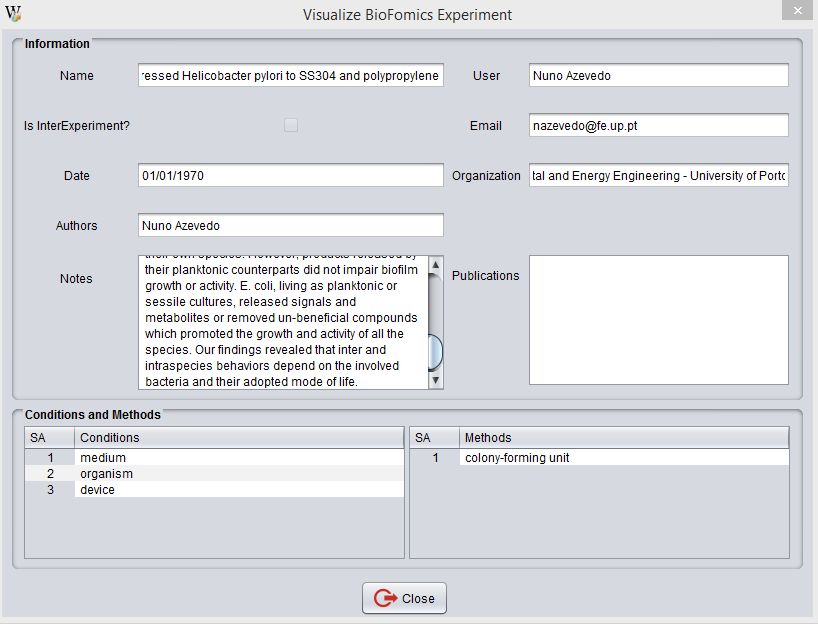
Task: Click the empty Publications text area
Action: click(x=658, y=320)
